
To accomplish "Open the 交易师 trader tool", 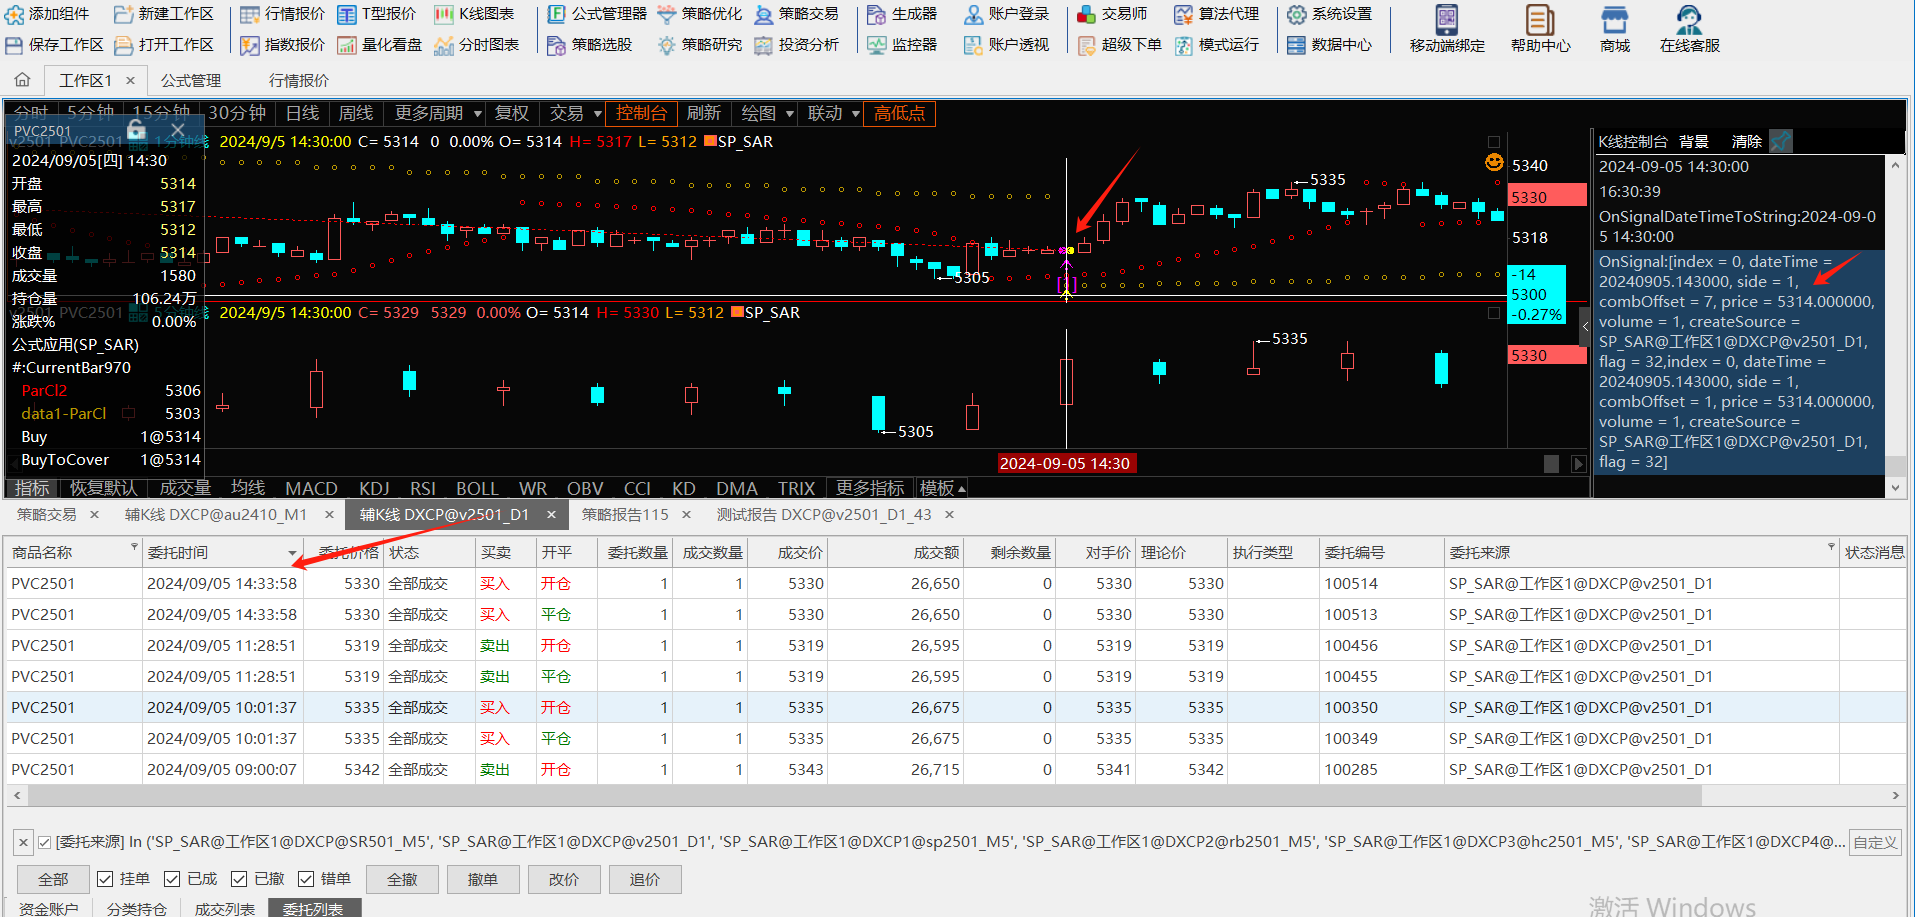I will (1112, 14).
